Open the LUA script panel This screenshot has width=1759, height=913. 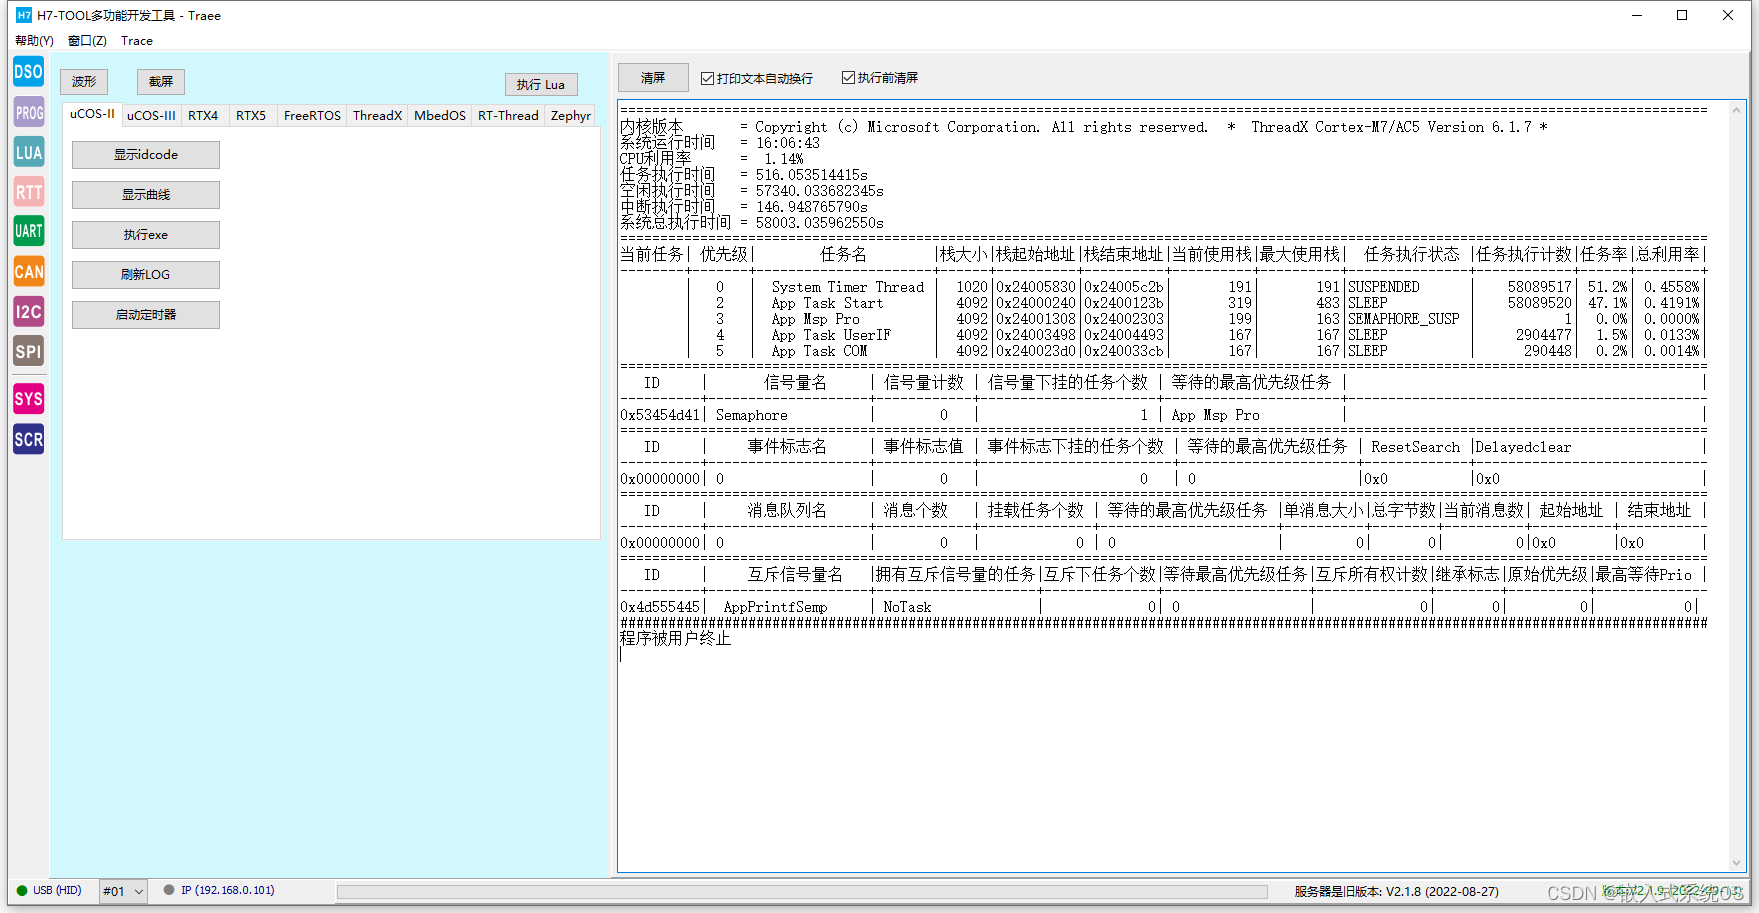coord(28,152)
